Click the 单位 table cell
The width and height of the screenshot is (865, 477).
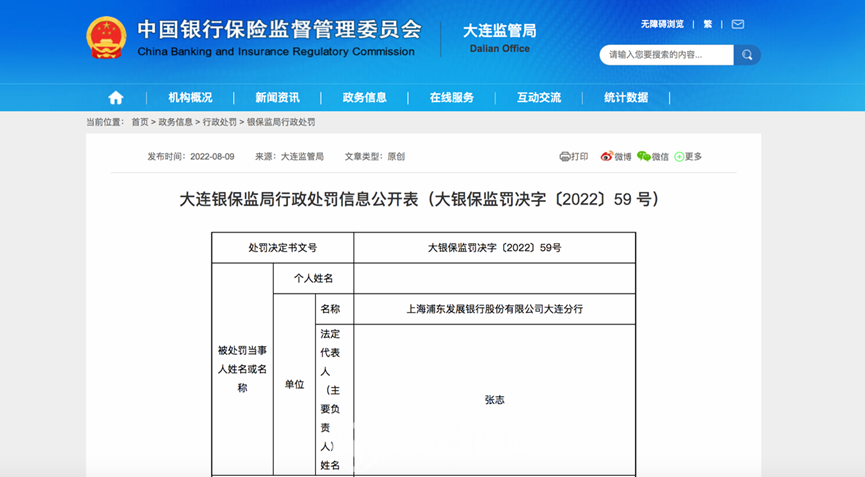[x=295, y=384]
